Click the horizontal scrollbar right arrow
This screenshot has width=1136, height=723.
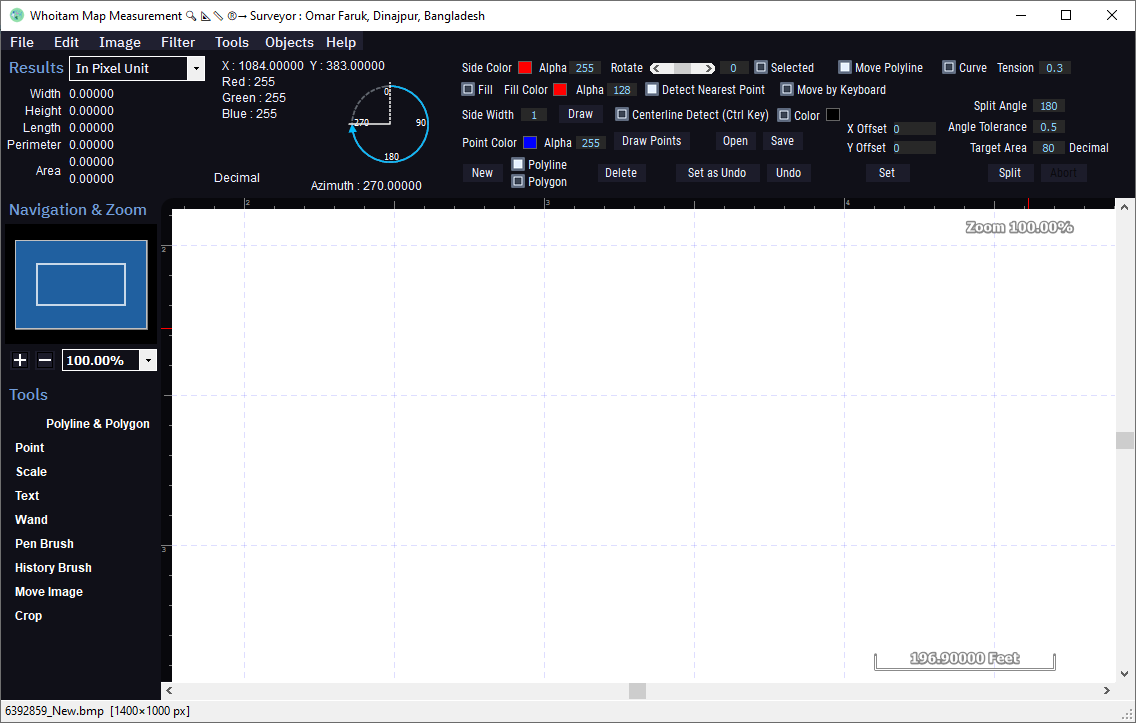1107,691
